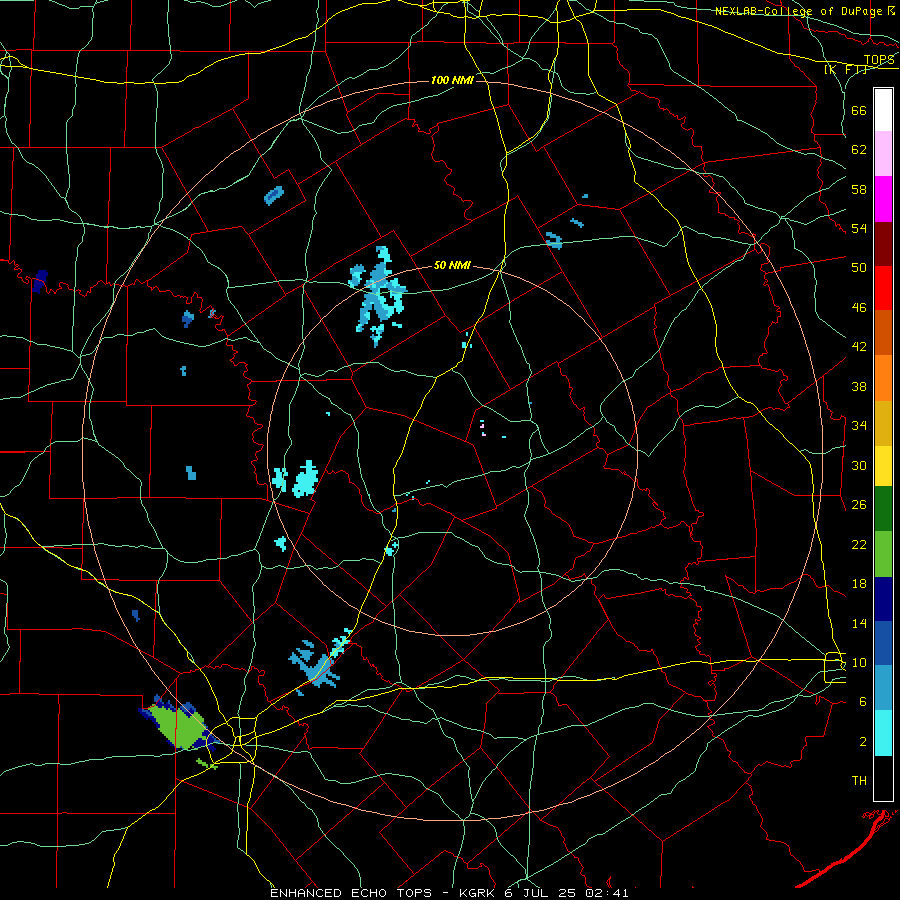Click the '22' legend value
This screenshot has width=900, height=900.
(x=859, y=544)
